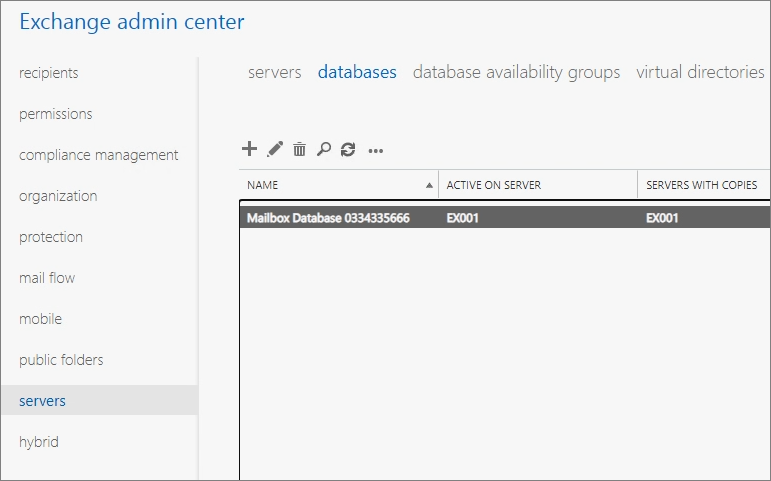
Task: Click the delete trash can icon
Action: (x=299, y=149)
